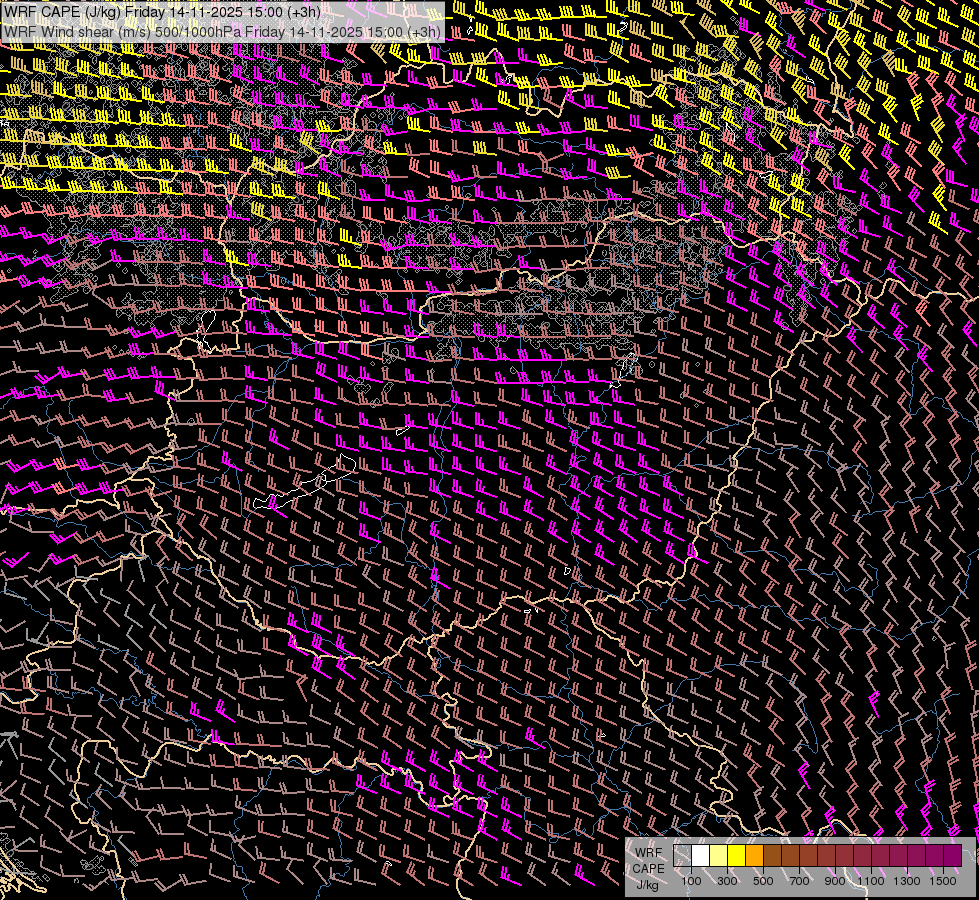Click the legend value 100
Viewport: 979px width, 900px height.
point(691,881)
